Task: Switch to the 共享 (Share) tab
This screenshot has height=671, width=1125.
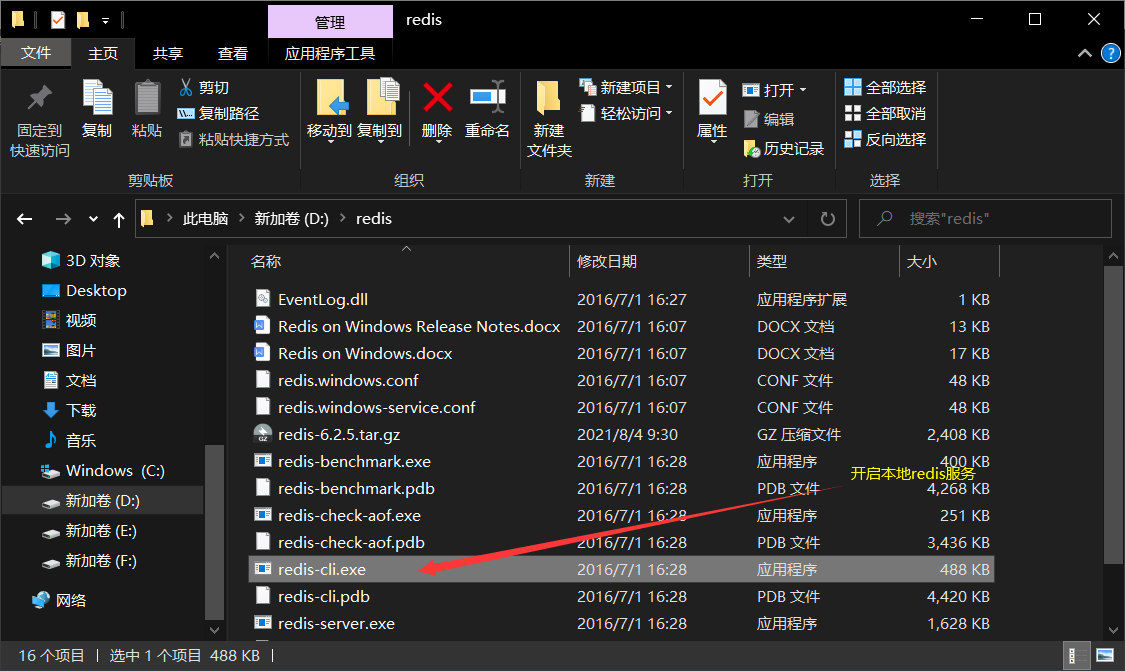Action: [168, 54]
